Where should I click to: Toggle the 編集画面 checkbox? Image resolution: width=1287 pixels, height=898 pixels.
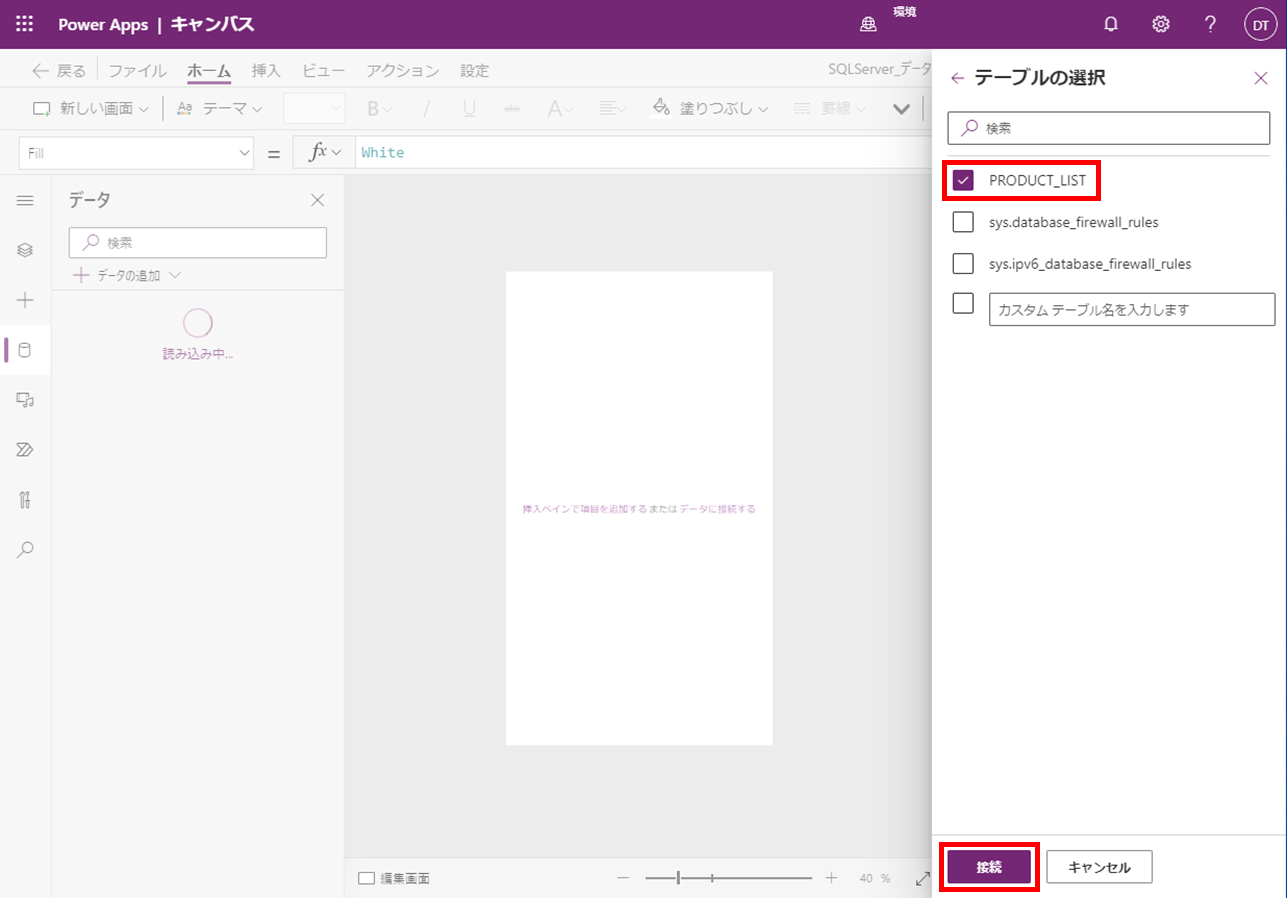click(x=366, y=878)
